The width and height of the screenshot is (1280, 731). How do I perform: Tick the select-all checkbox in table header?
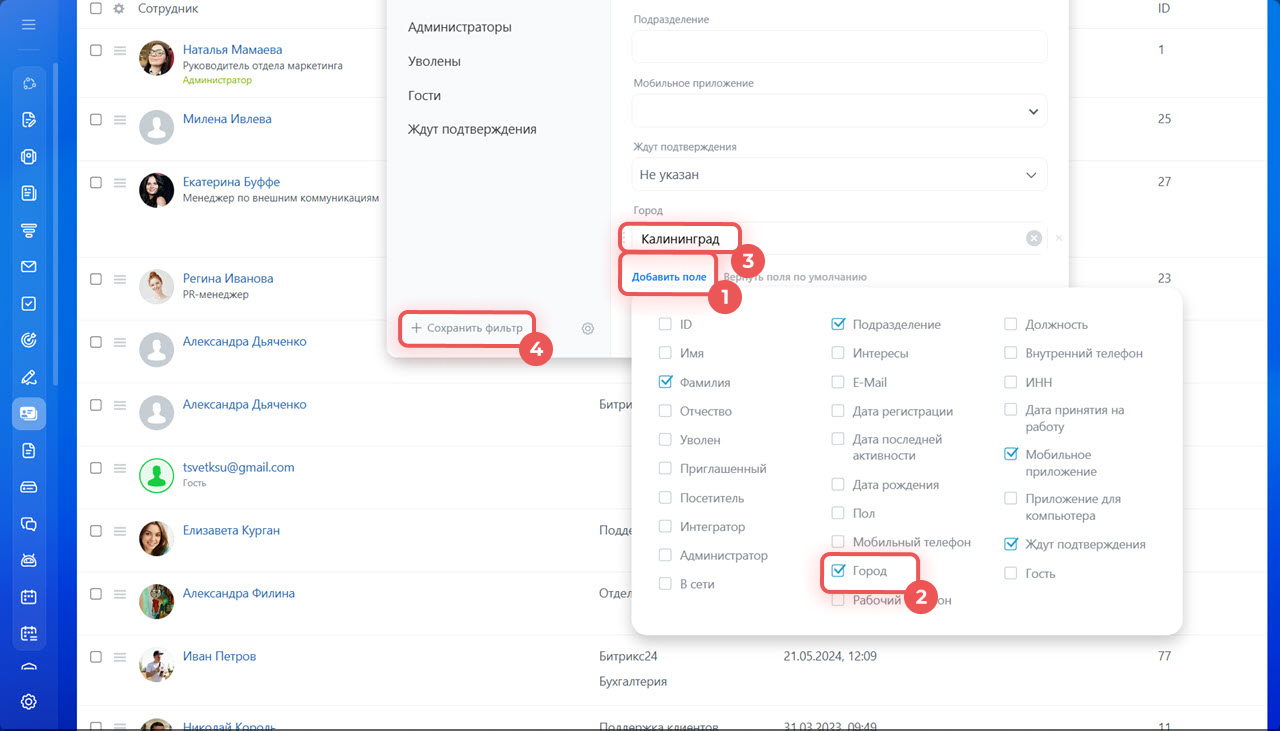pyautogui.click(x=95, y=8)
